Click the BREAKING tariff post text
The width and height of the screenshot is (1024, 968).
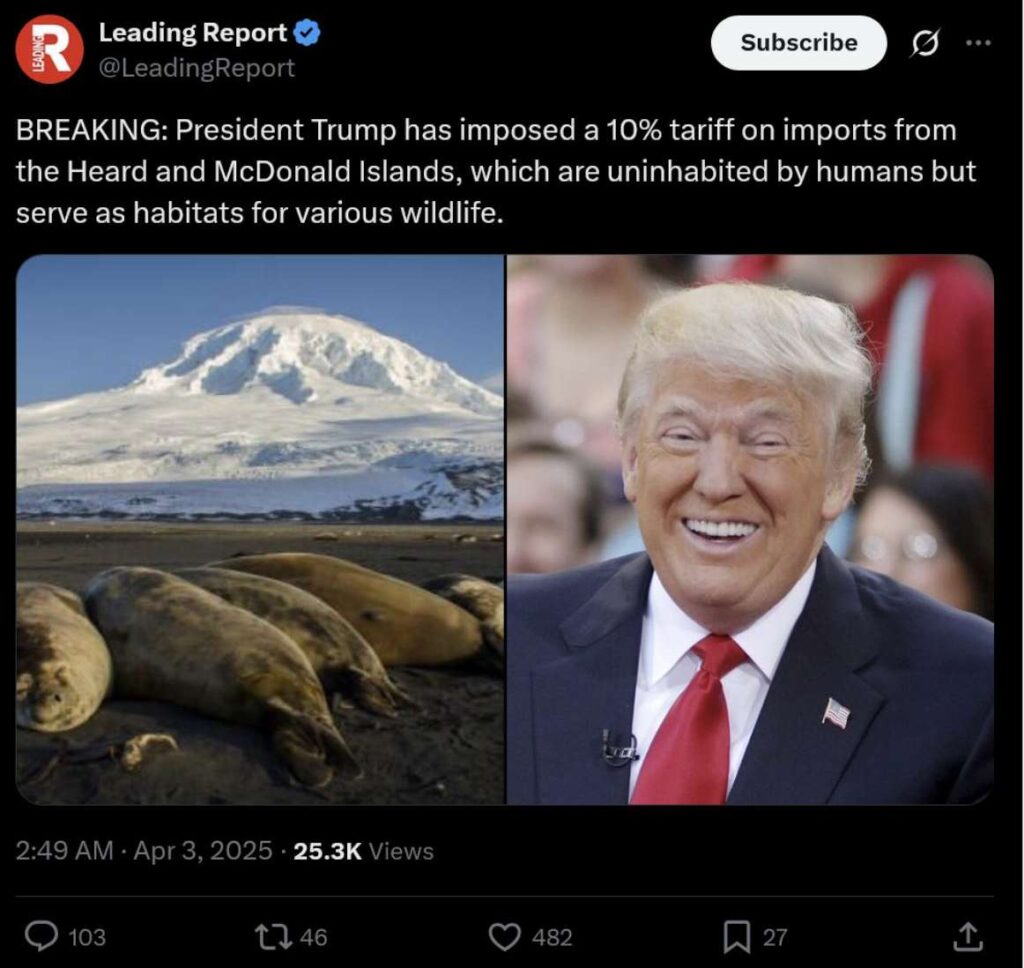tap(496, 171)
